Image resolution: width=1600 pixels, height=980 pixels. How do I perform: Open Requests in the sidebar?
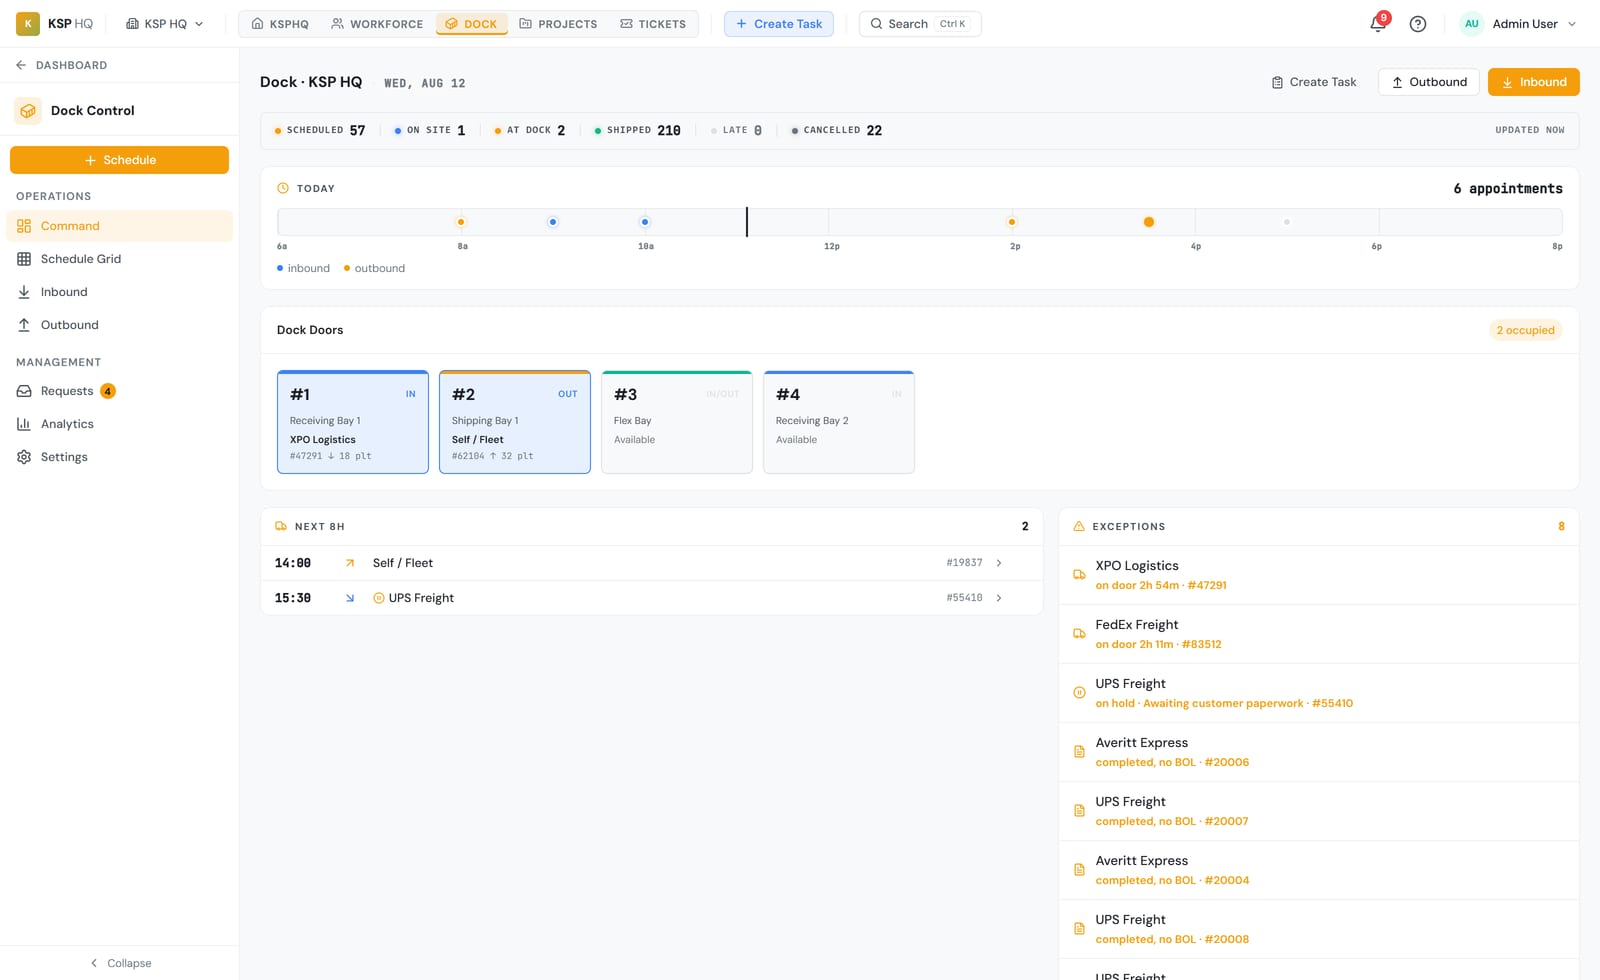[120, 391]
